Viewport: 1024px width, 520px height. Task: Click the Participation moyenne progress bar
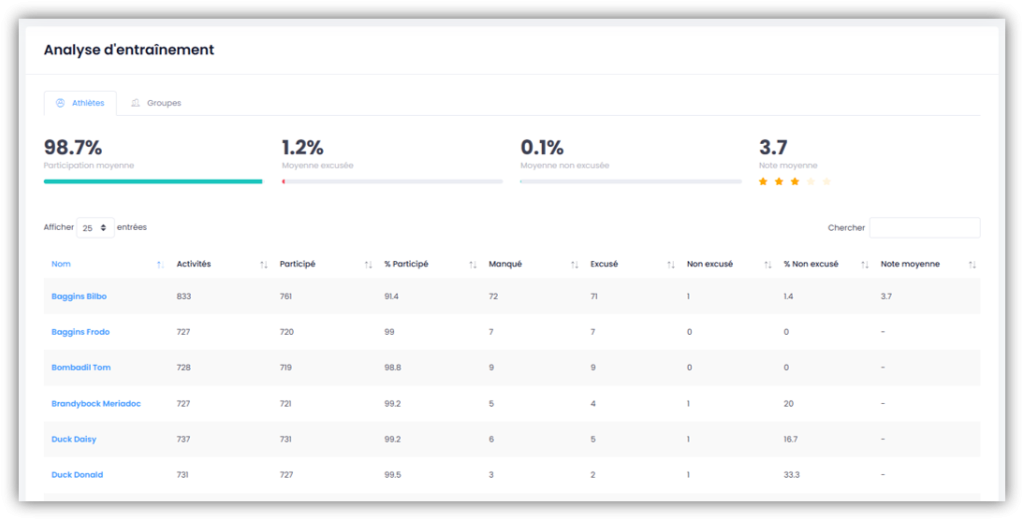tap(153, 182)
